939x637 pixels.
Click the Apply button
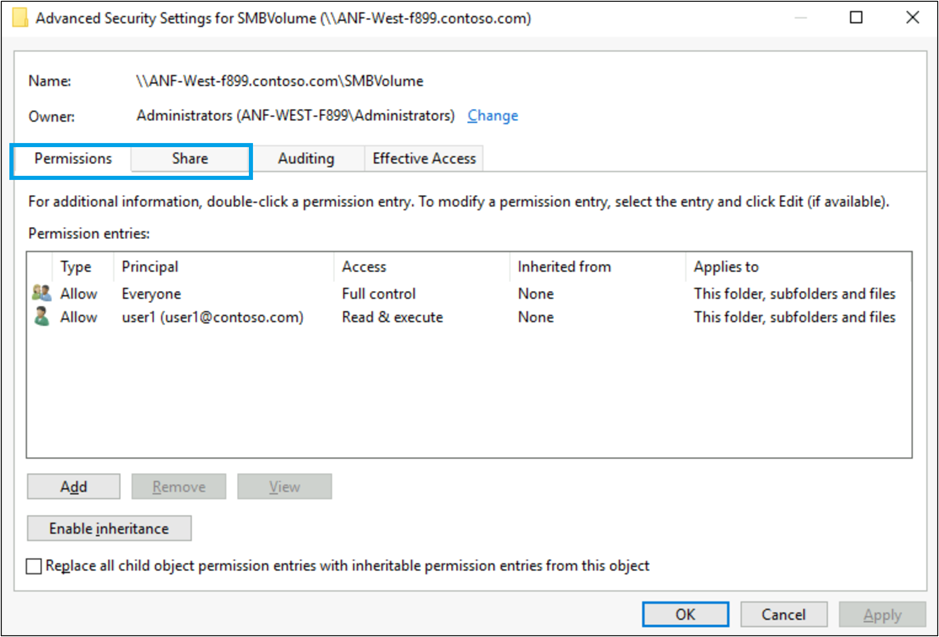click(x=882, y=615)
